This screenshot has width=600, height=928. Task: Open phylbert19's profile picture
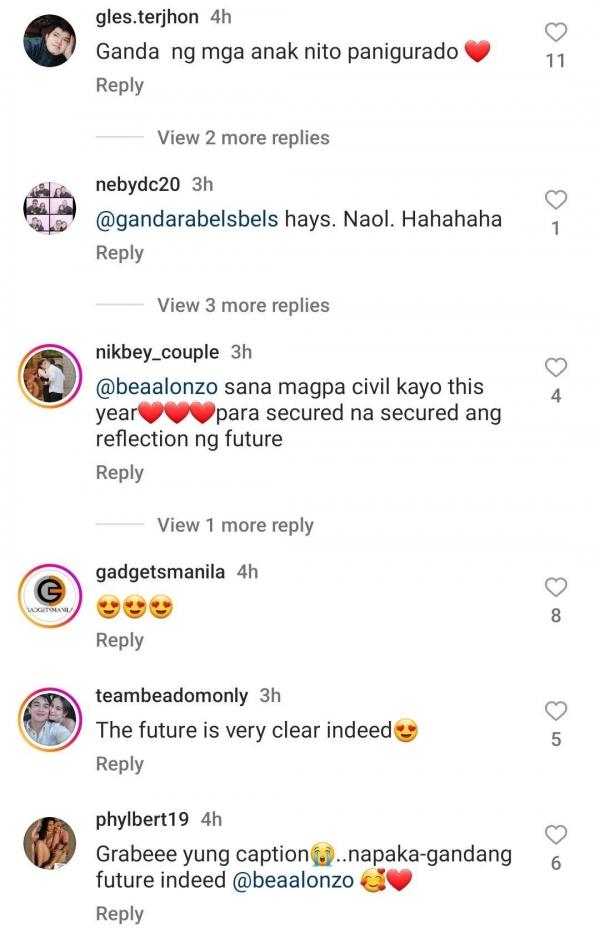point(48,844)
